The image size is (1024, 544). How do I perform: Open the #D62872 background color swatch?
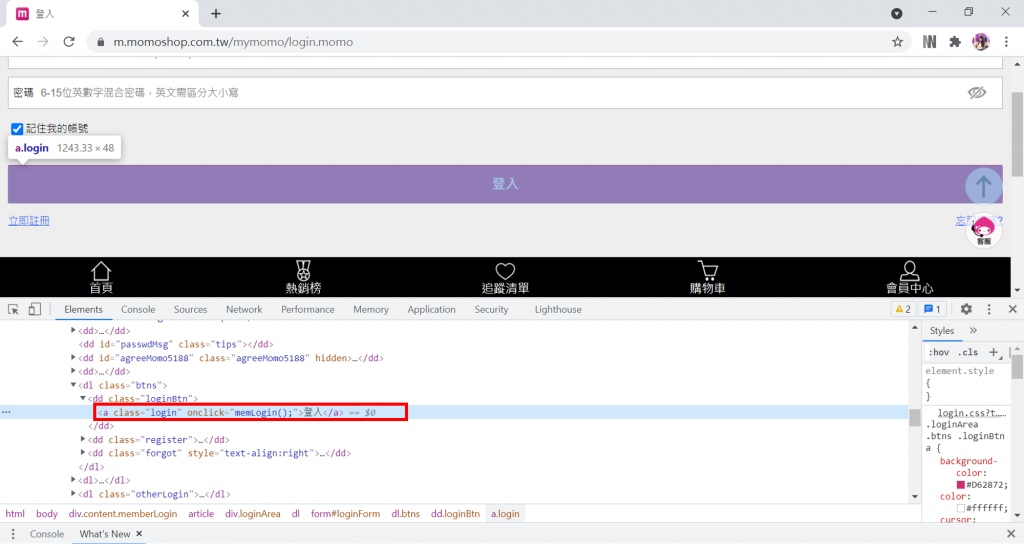point(961,485)
